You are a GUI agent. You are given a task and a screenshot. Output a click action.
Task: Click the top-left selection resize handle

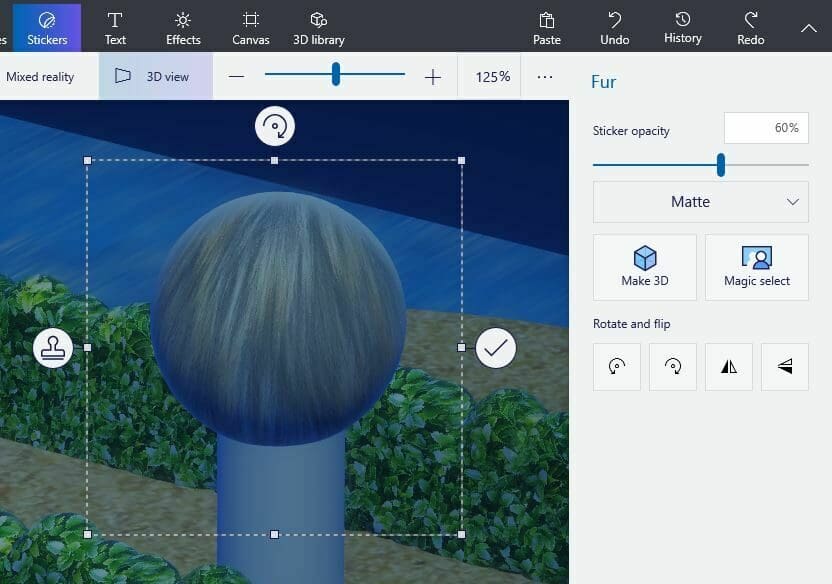[x=88, y=160]
